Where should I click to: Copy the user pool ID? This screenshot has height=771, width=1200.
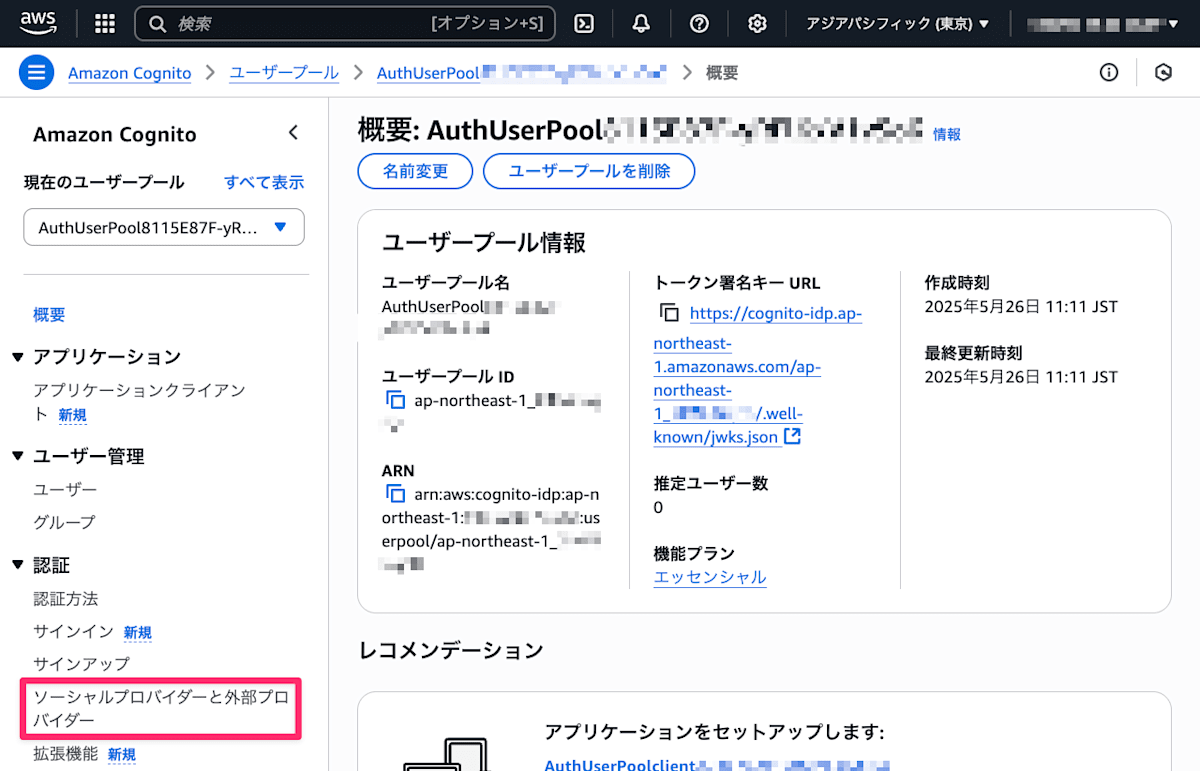tap(395, 401)
